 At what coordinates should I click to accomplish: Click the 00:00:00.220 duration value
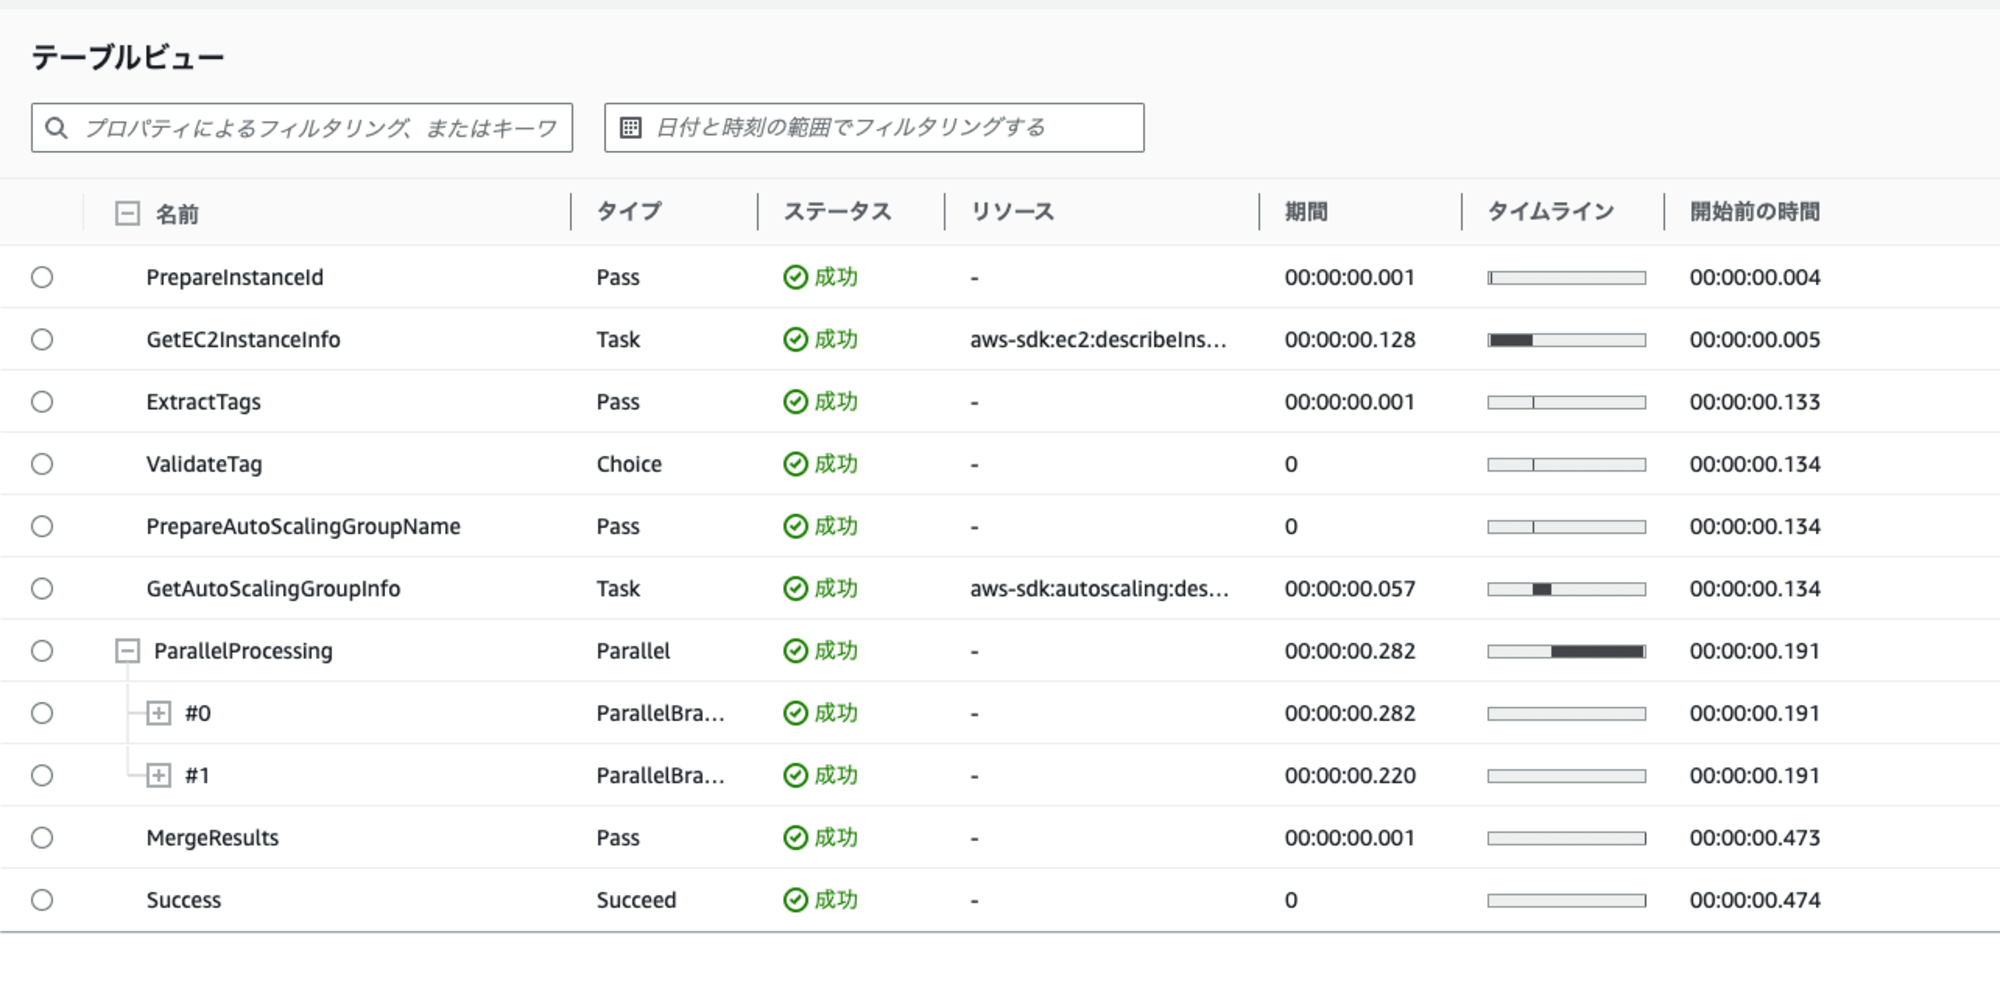(1350, 775)
